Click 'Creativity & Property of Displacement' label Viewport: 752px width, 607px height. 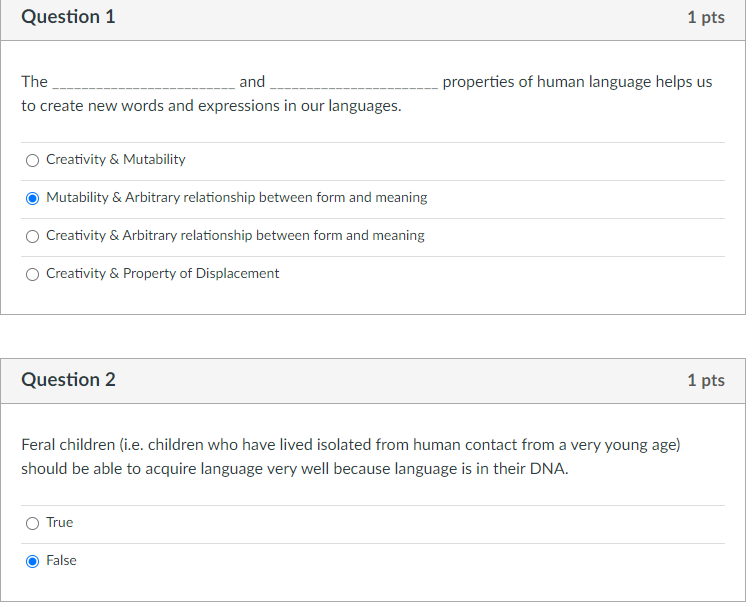tap(163, 273)
